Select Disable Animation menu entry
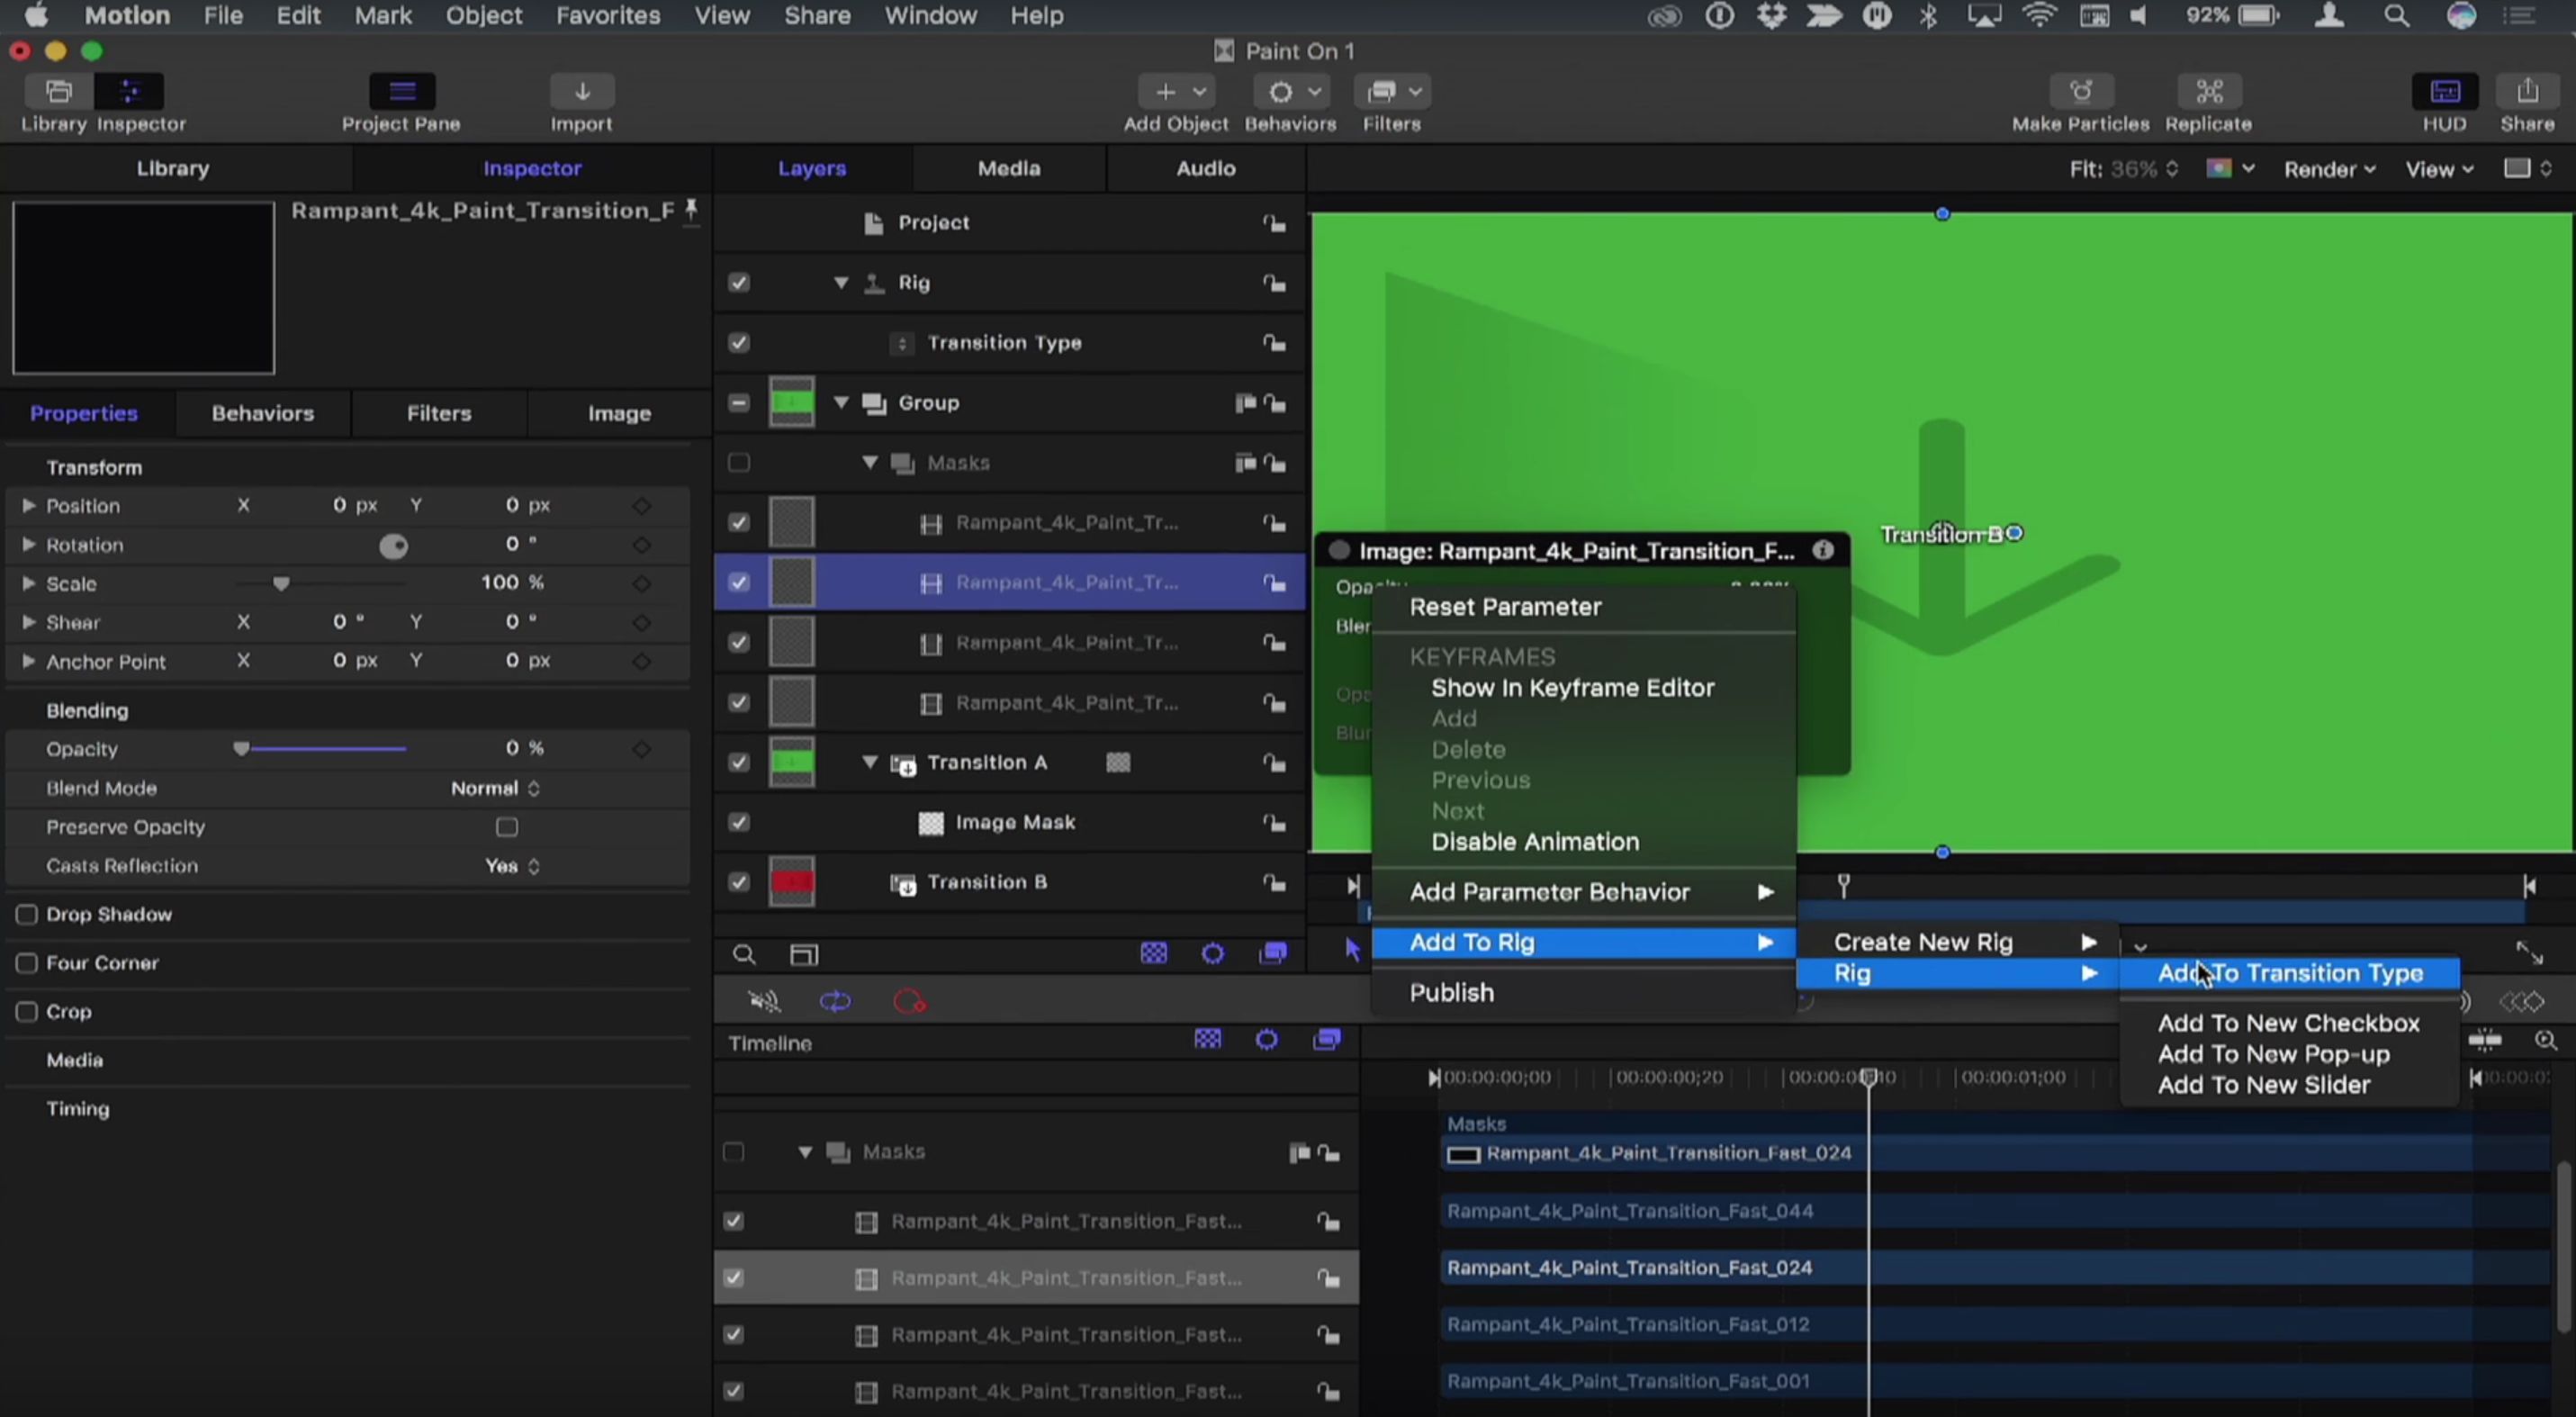Viewport: 2576px width, 1417px height. tap(1535, 842)
